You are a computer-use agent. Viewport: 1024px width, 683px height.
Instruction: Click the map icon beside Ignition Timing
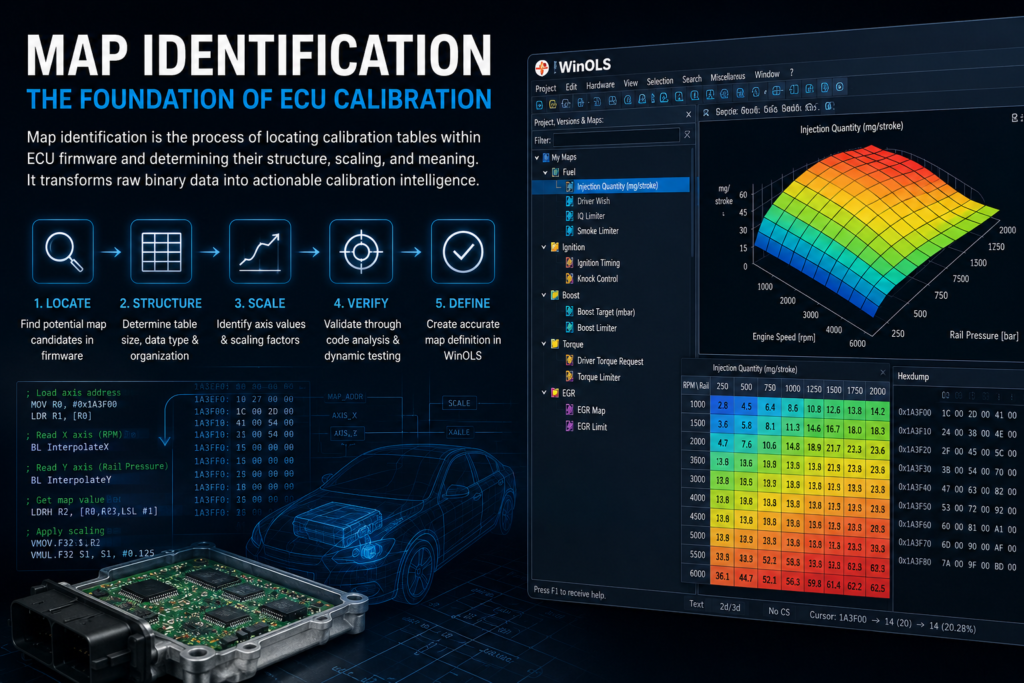tap(569, 262)
